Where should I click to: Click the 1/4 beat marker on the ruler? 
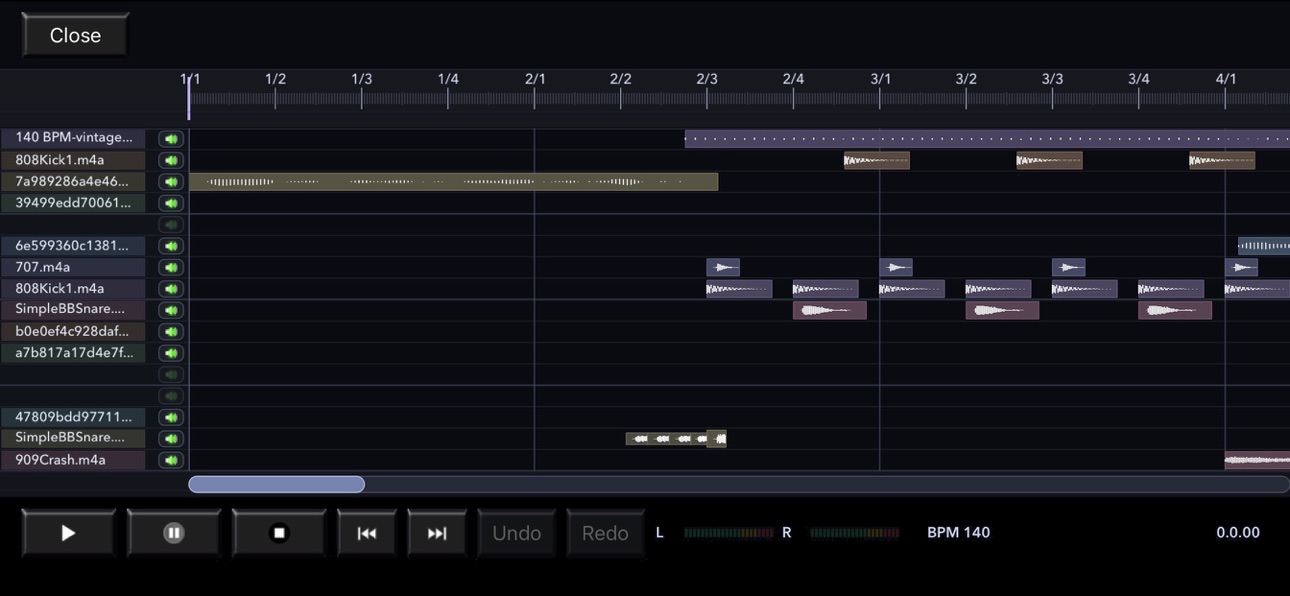pyautogui.click(x=448, y=79)
